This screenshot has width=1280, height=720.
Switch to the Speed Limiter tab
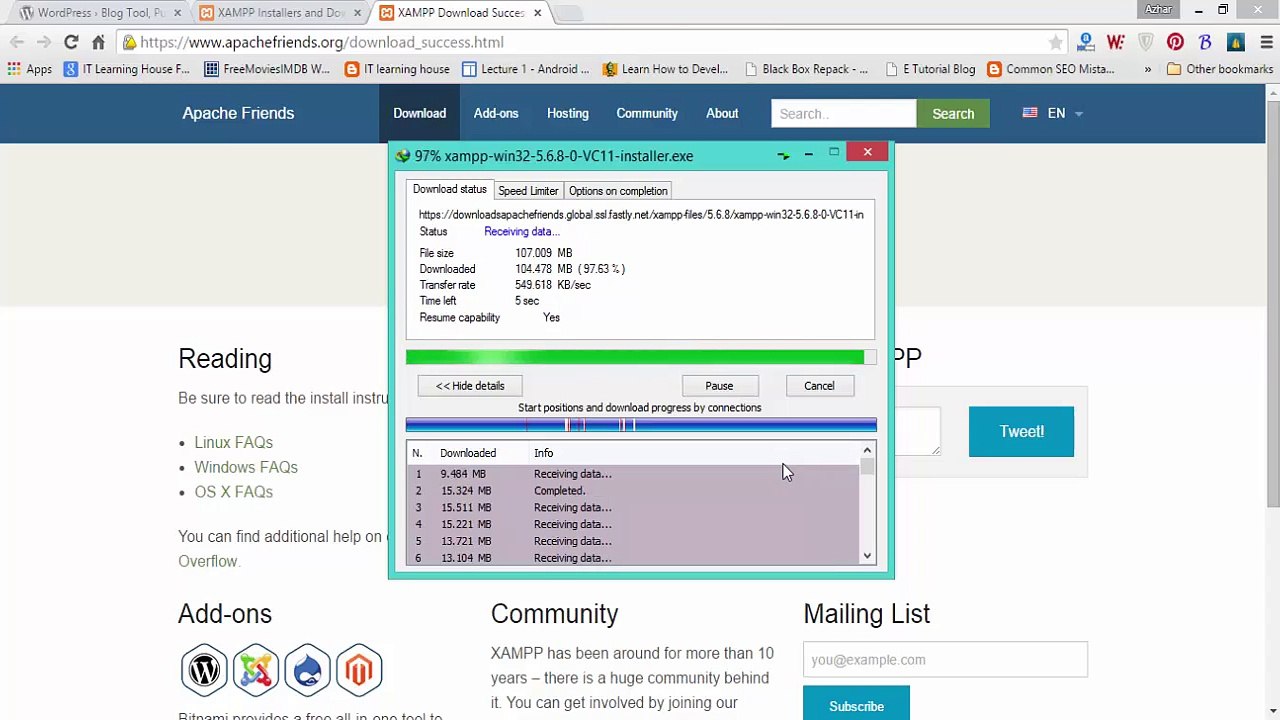(x=528, y=191)
